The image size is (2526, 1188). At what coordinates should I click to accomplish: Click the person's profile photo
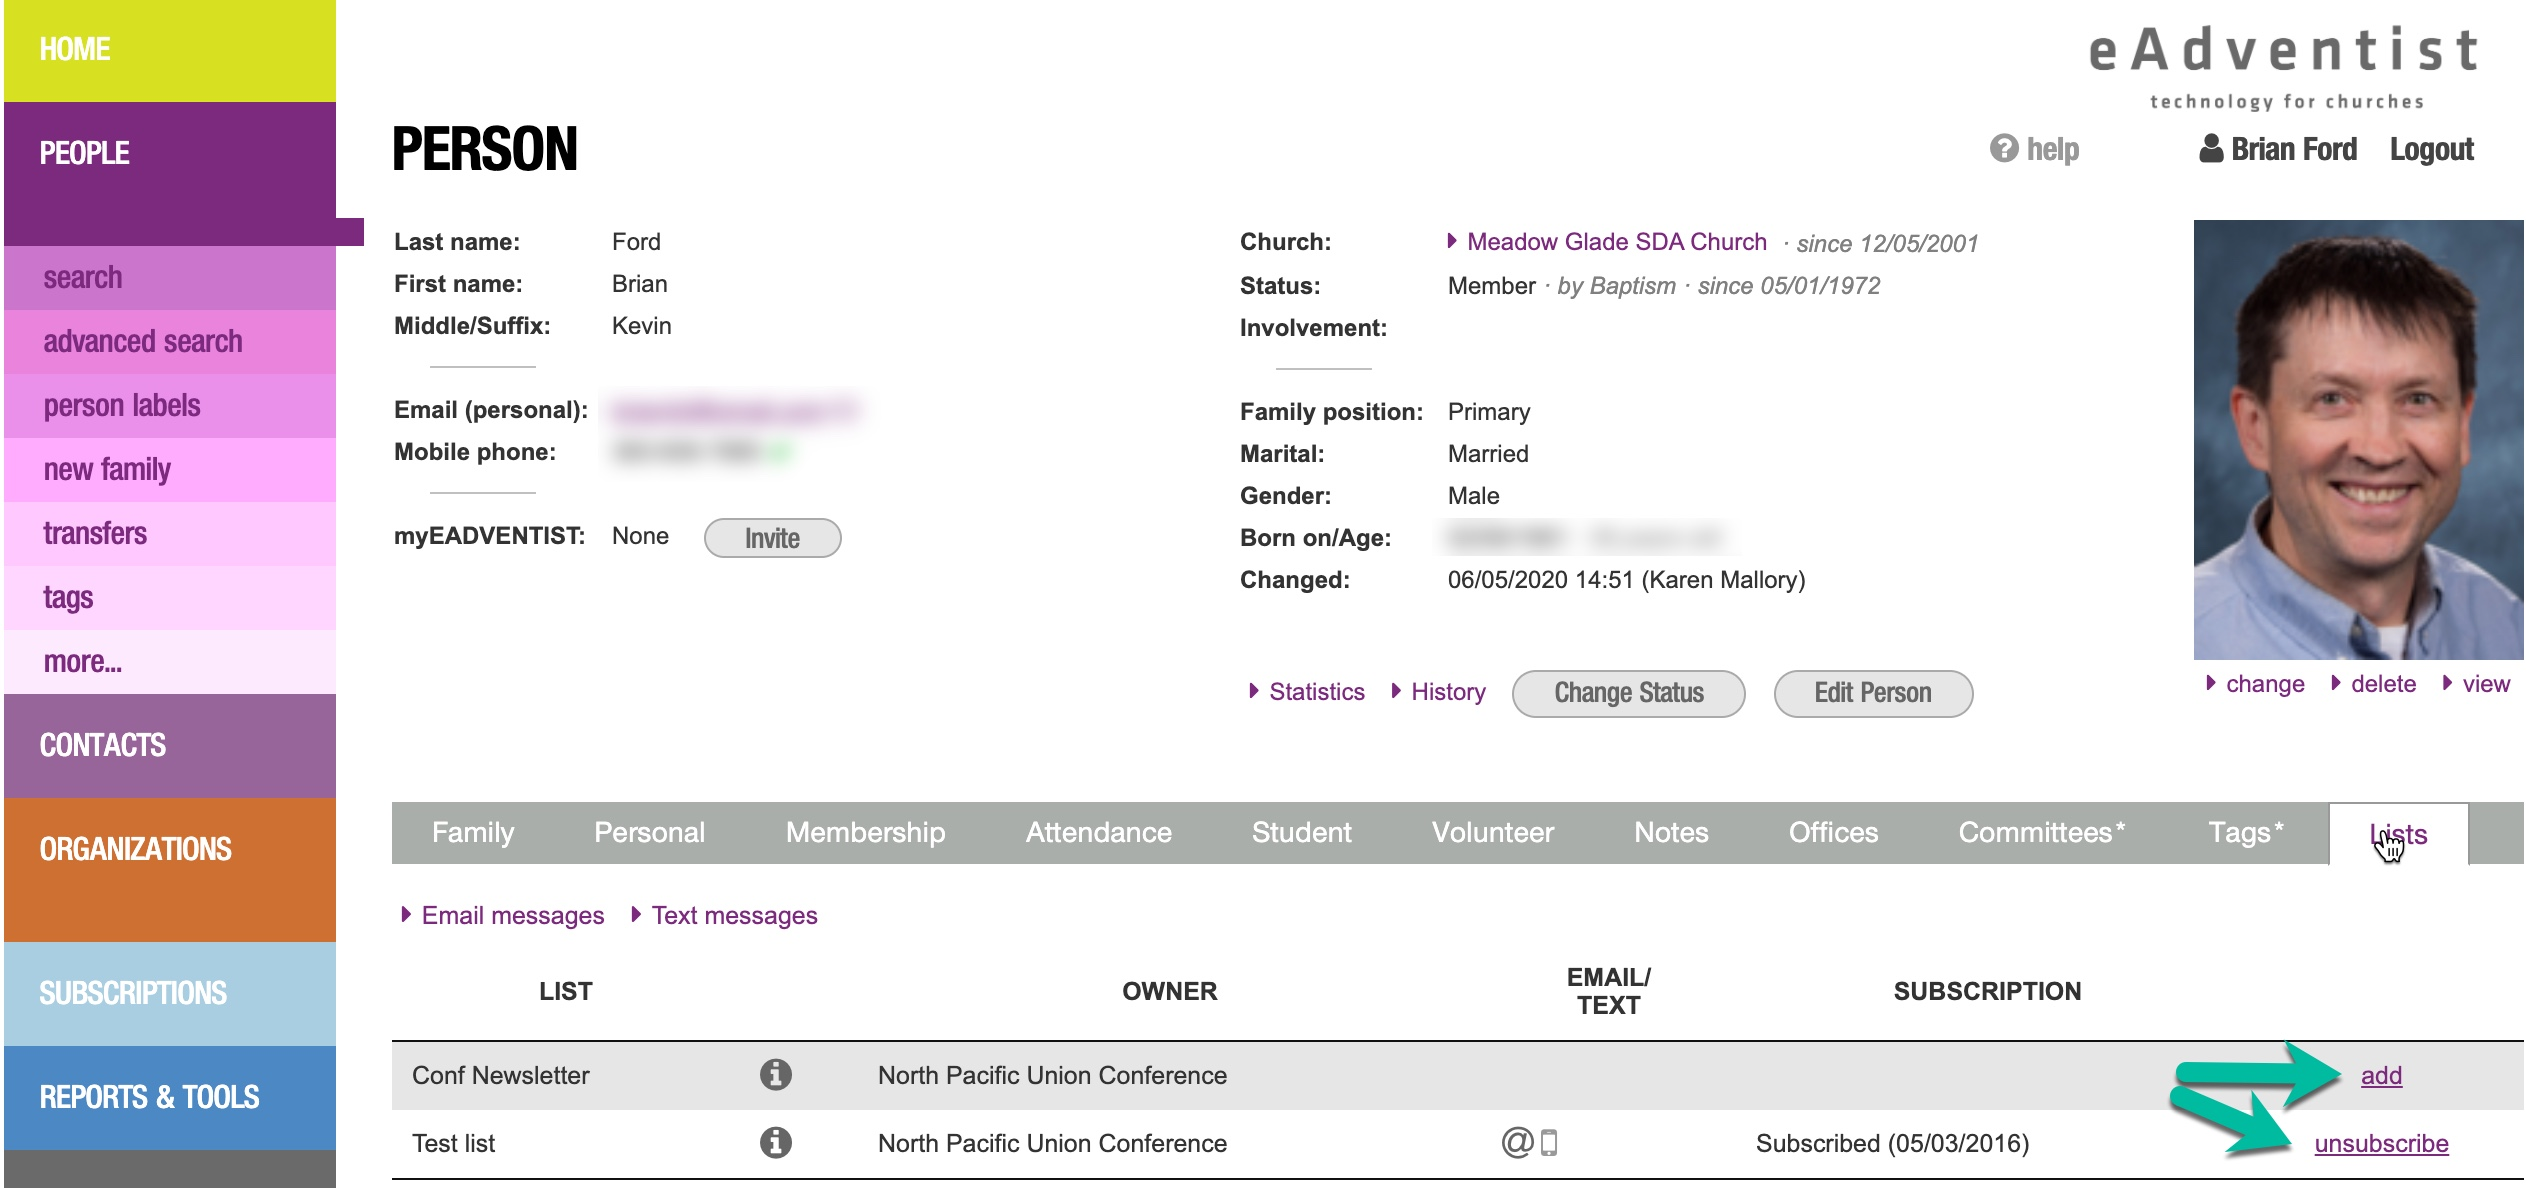point(2357,440)
